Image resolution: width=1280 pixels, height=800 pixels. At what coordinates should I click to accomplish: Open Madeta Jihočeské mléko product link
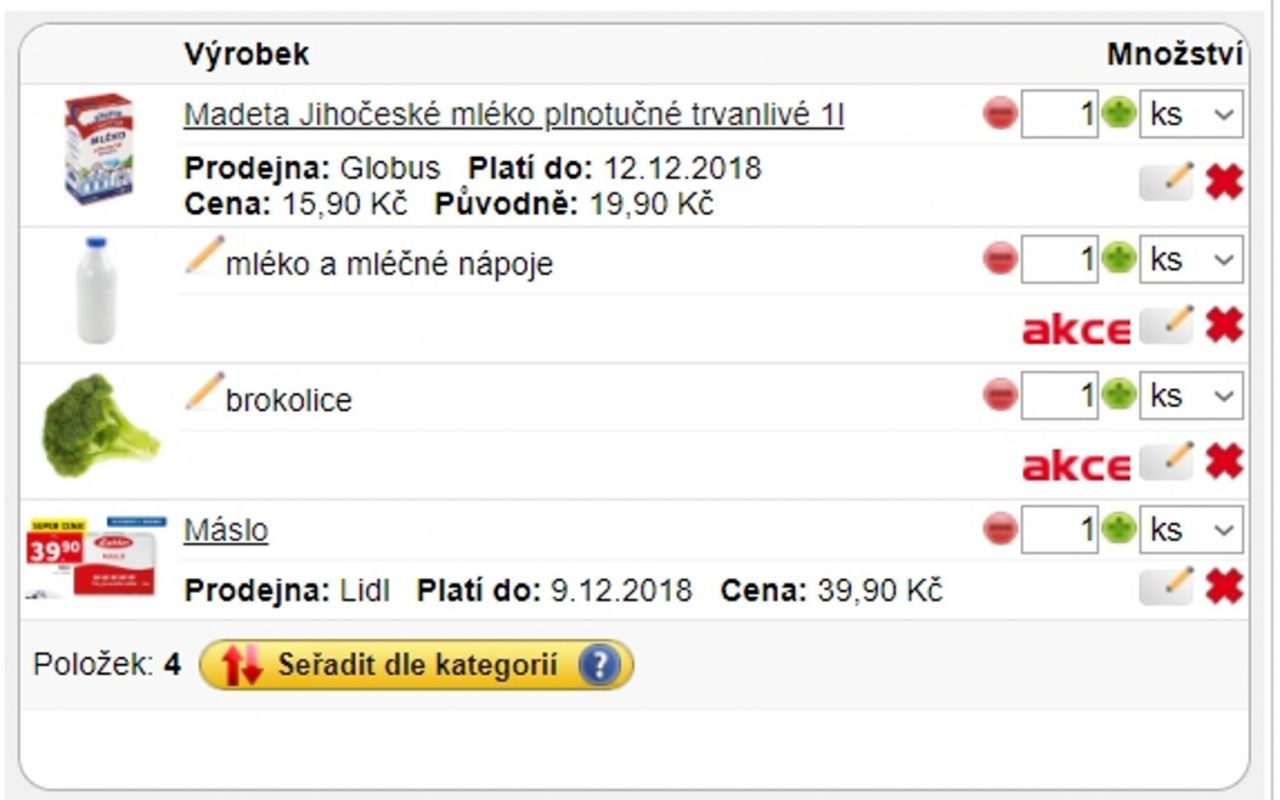click(514, 115)
